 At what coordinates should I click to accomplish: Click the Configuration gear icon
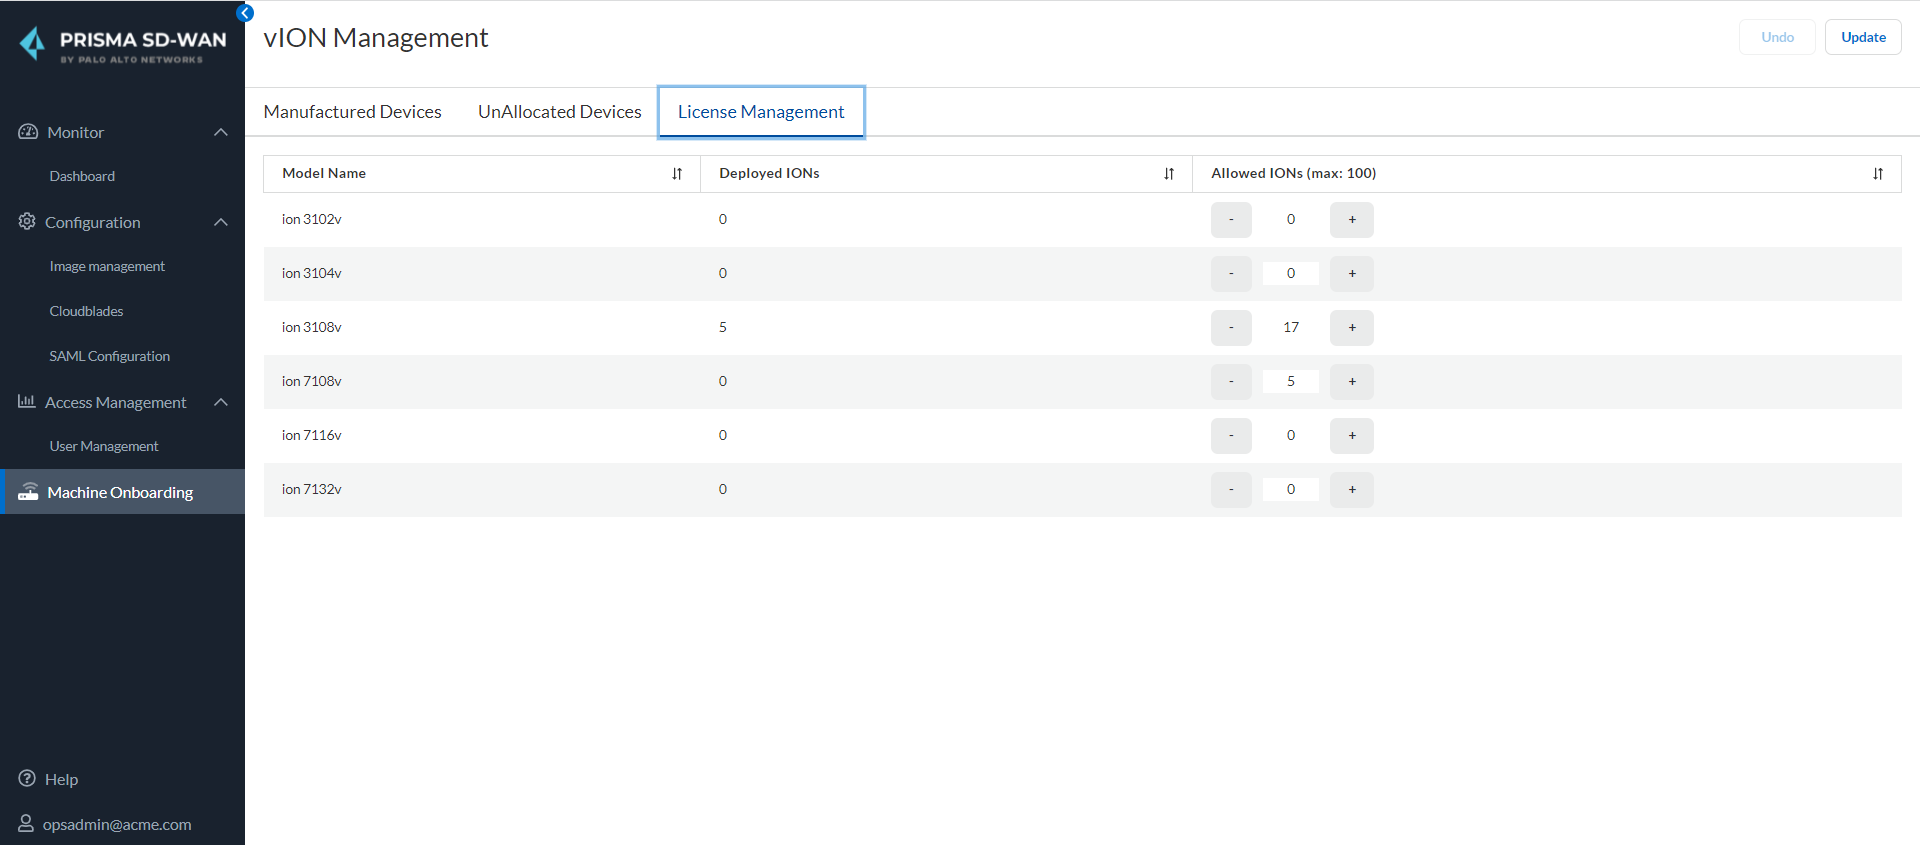[x=27, y=221]
